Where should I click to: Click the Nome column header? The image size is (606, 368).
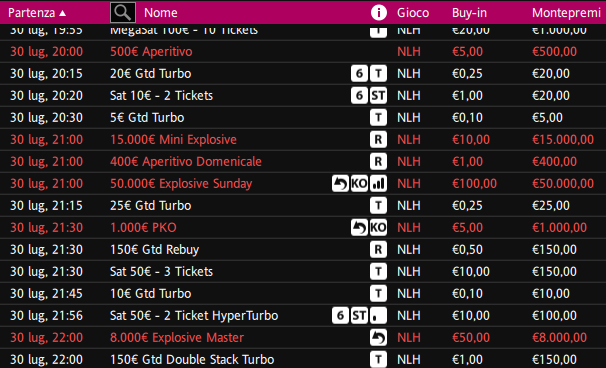tap(160, 13)
